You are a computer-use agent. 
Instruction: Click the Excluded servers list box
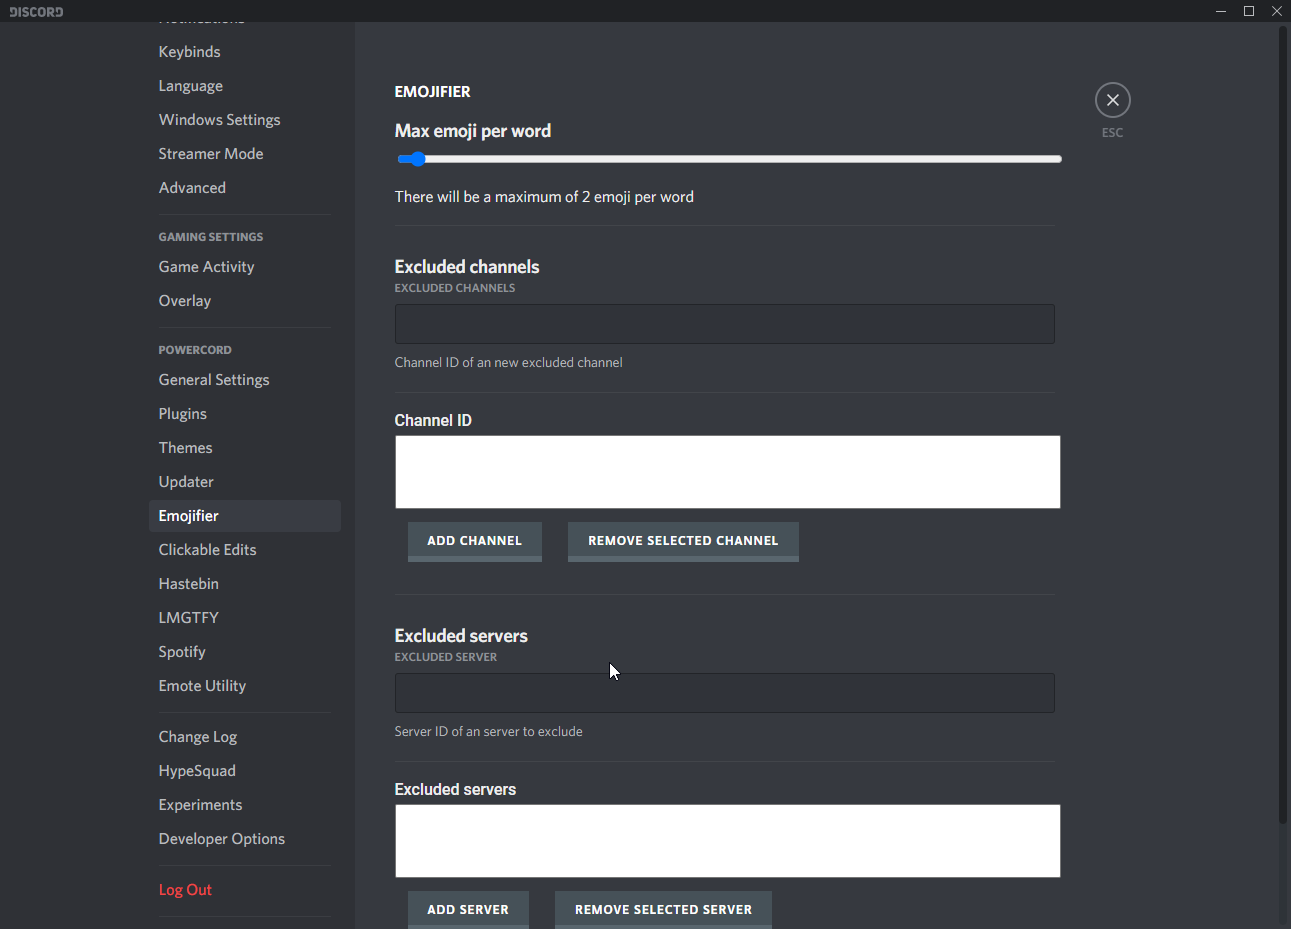(x=727, y=841)
